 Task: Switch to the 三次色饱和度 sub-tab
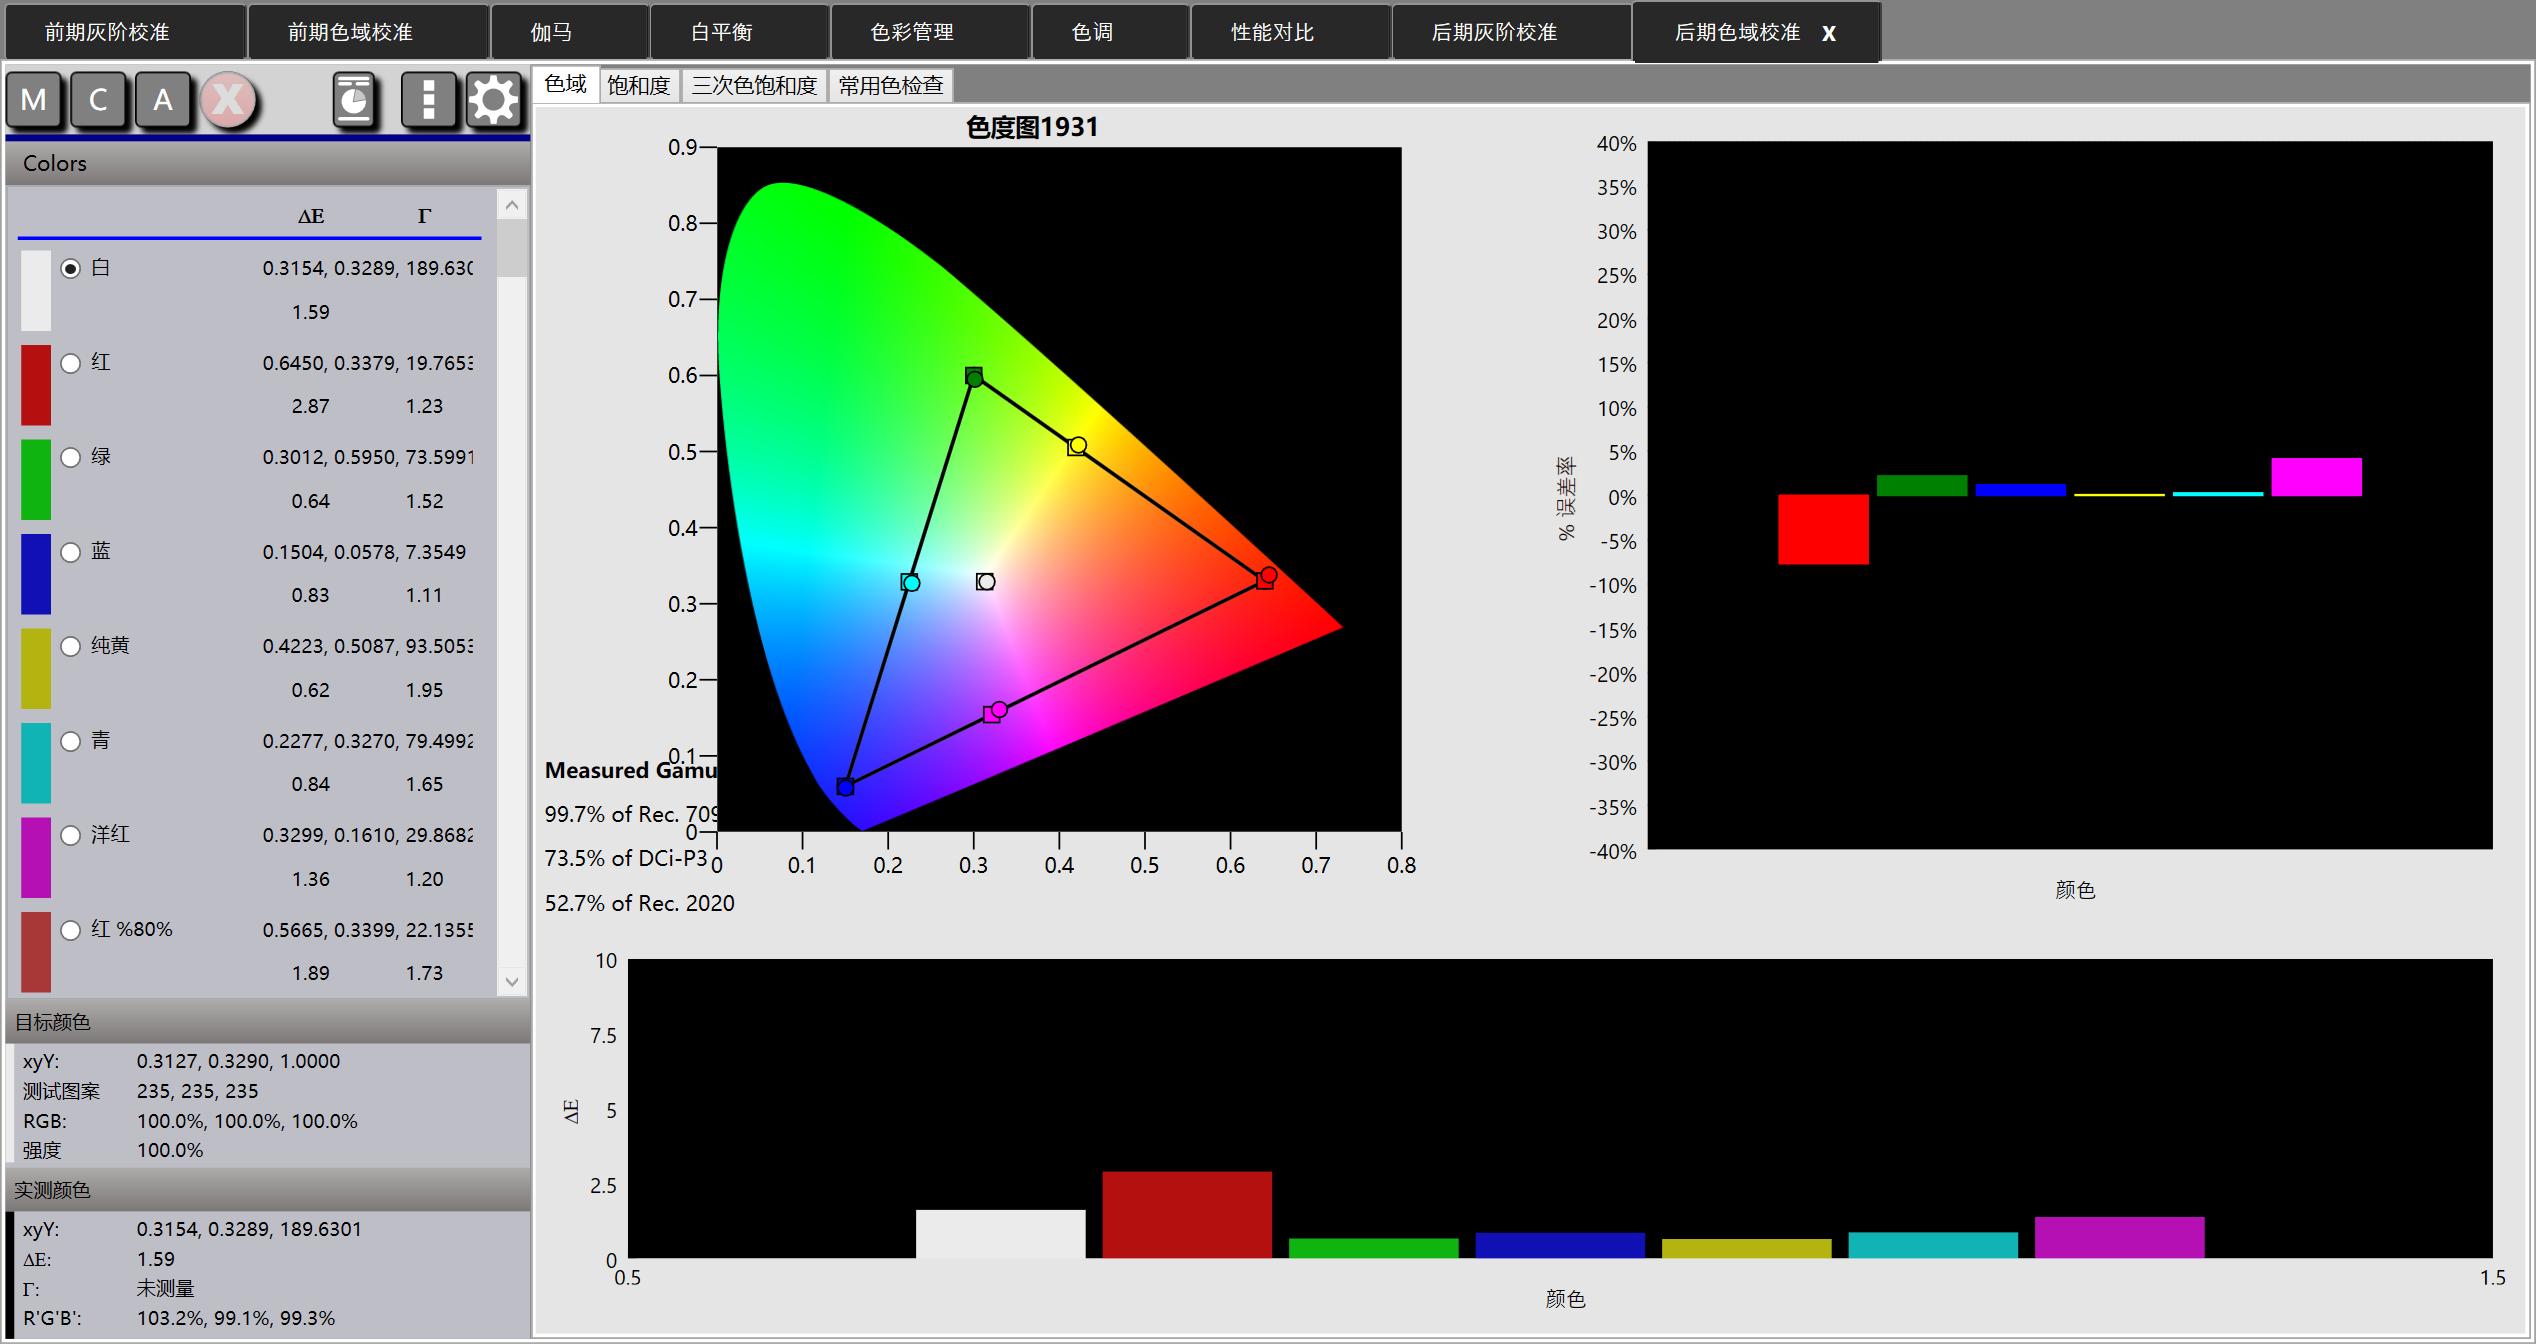pos(754,86)
